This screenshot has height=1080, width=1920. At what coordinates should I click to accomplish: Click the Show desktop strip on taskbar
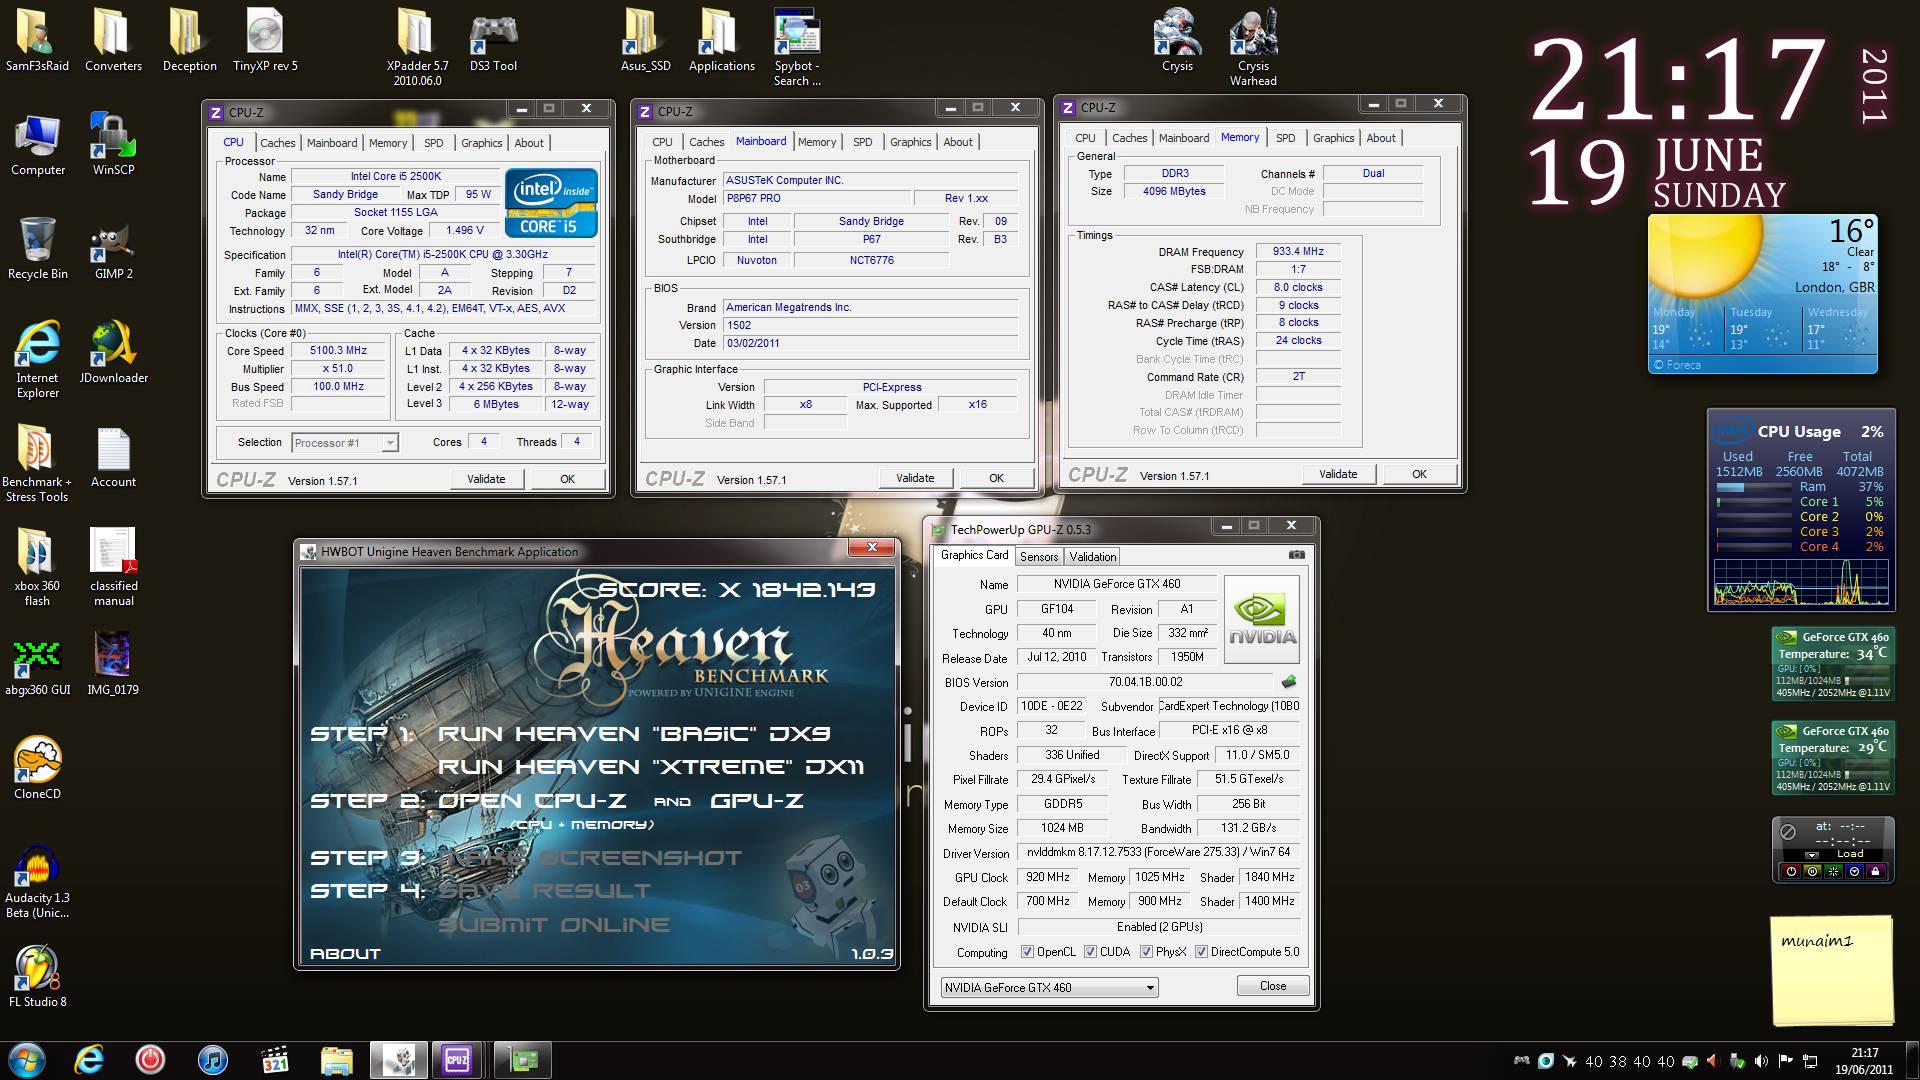point(1912,1060)
